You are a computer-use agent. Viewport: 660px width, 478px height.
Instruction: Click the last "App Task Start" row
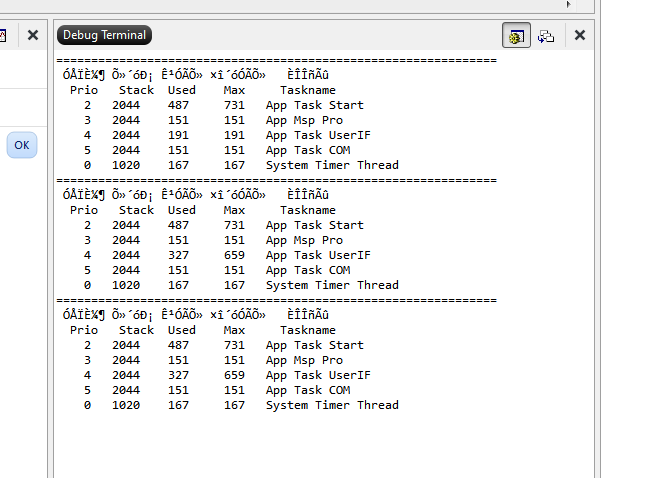coord(314,345)
